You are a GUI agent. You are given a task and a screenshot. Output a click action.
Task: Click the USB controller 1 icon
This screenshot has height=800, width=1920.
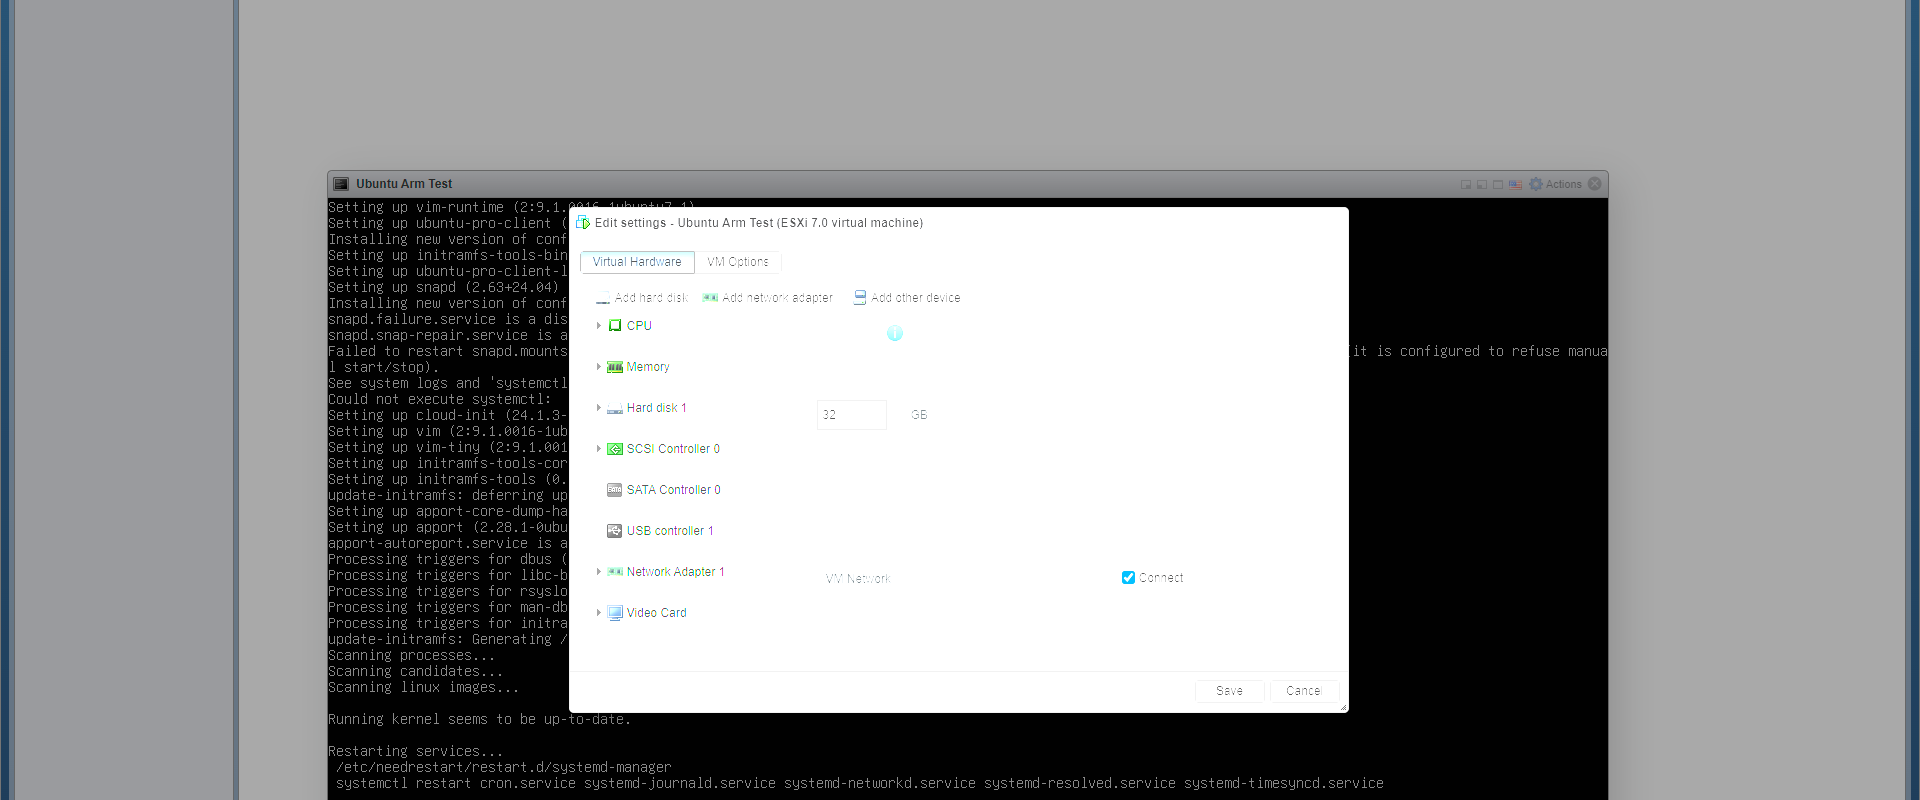(x=615, y=531)
